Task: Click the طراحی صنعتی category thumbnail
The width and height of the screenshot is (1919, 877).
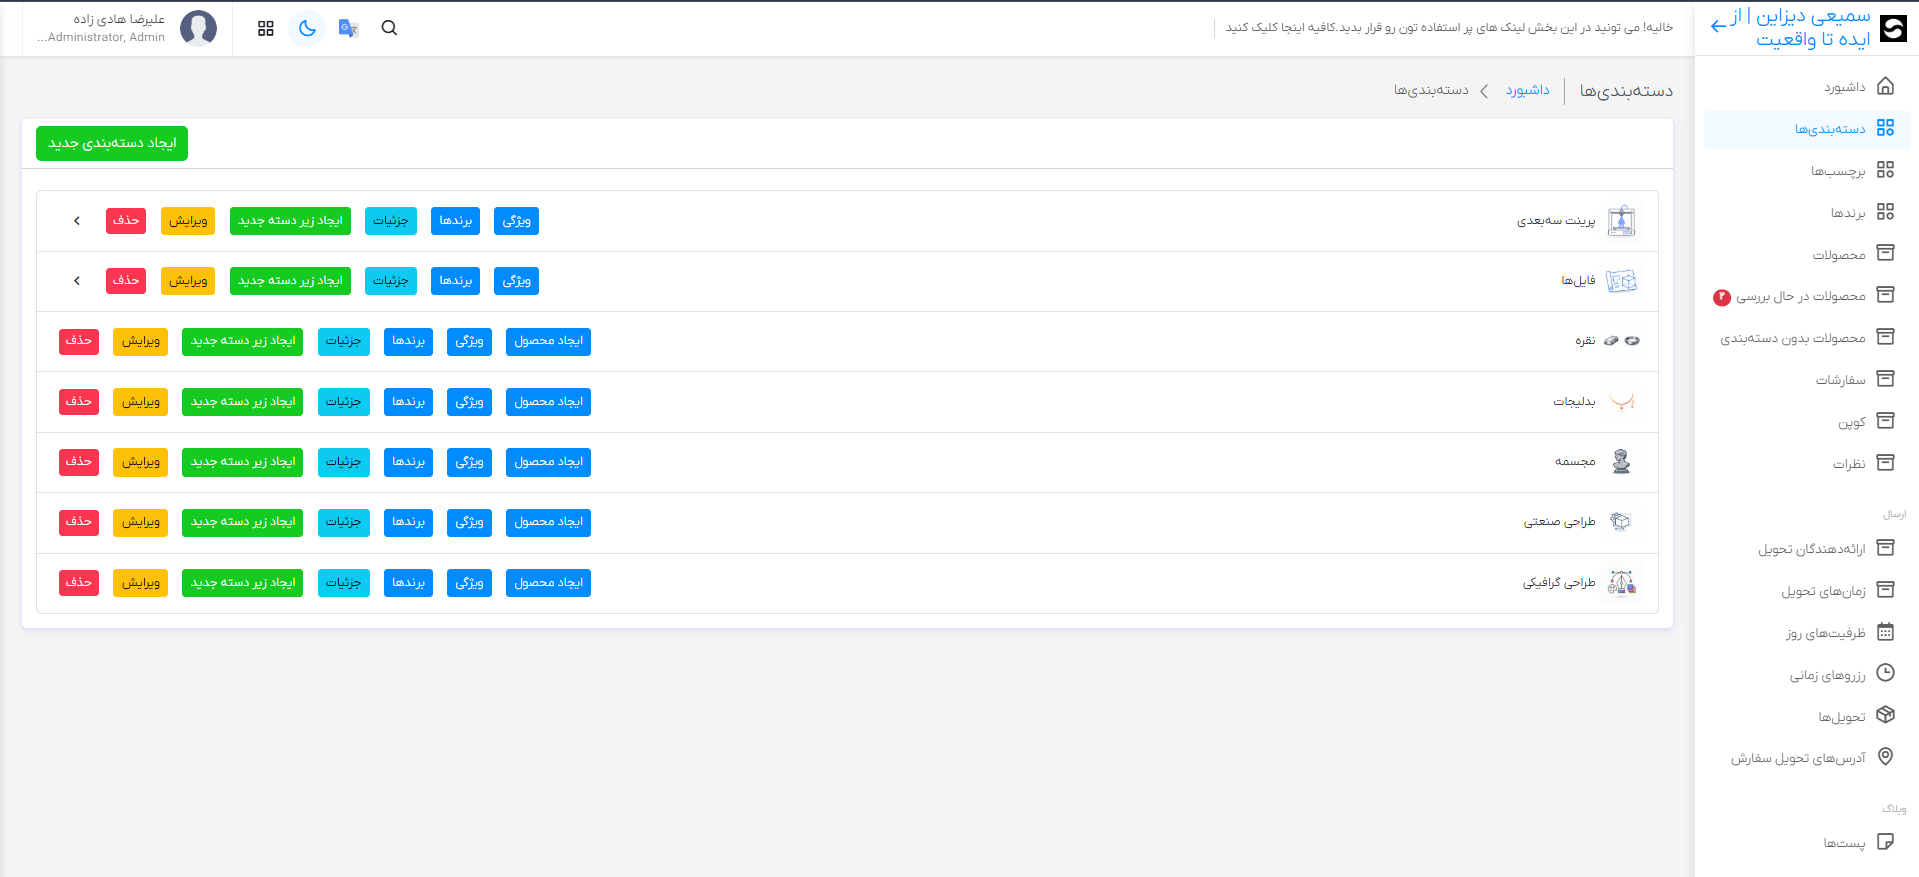Action: point(1621,522)
